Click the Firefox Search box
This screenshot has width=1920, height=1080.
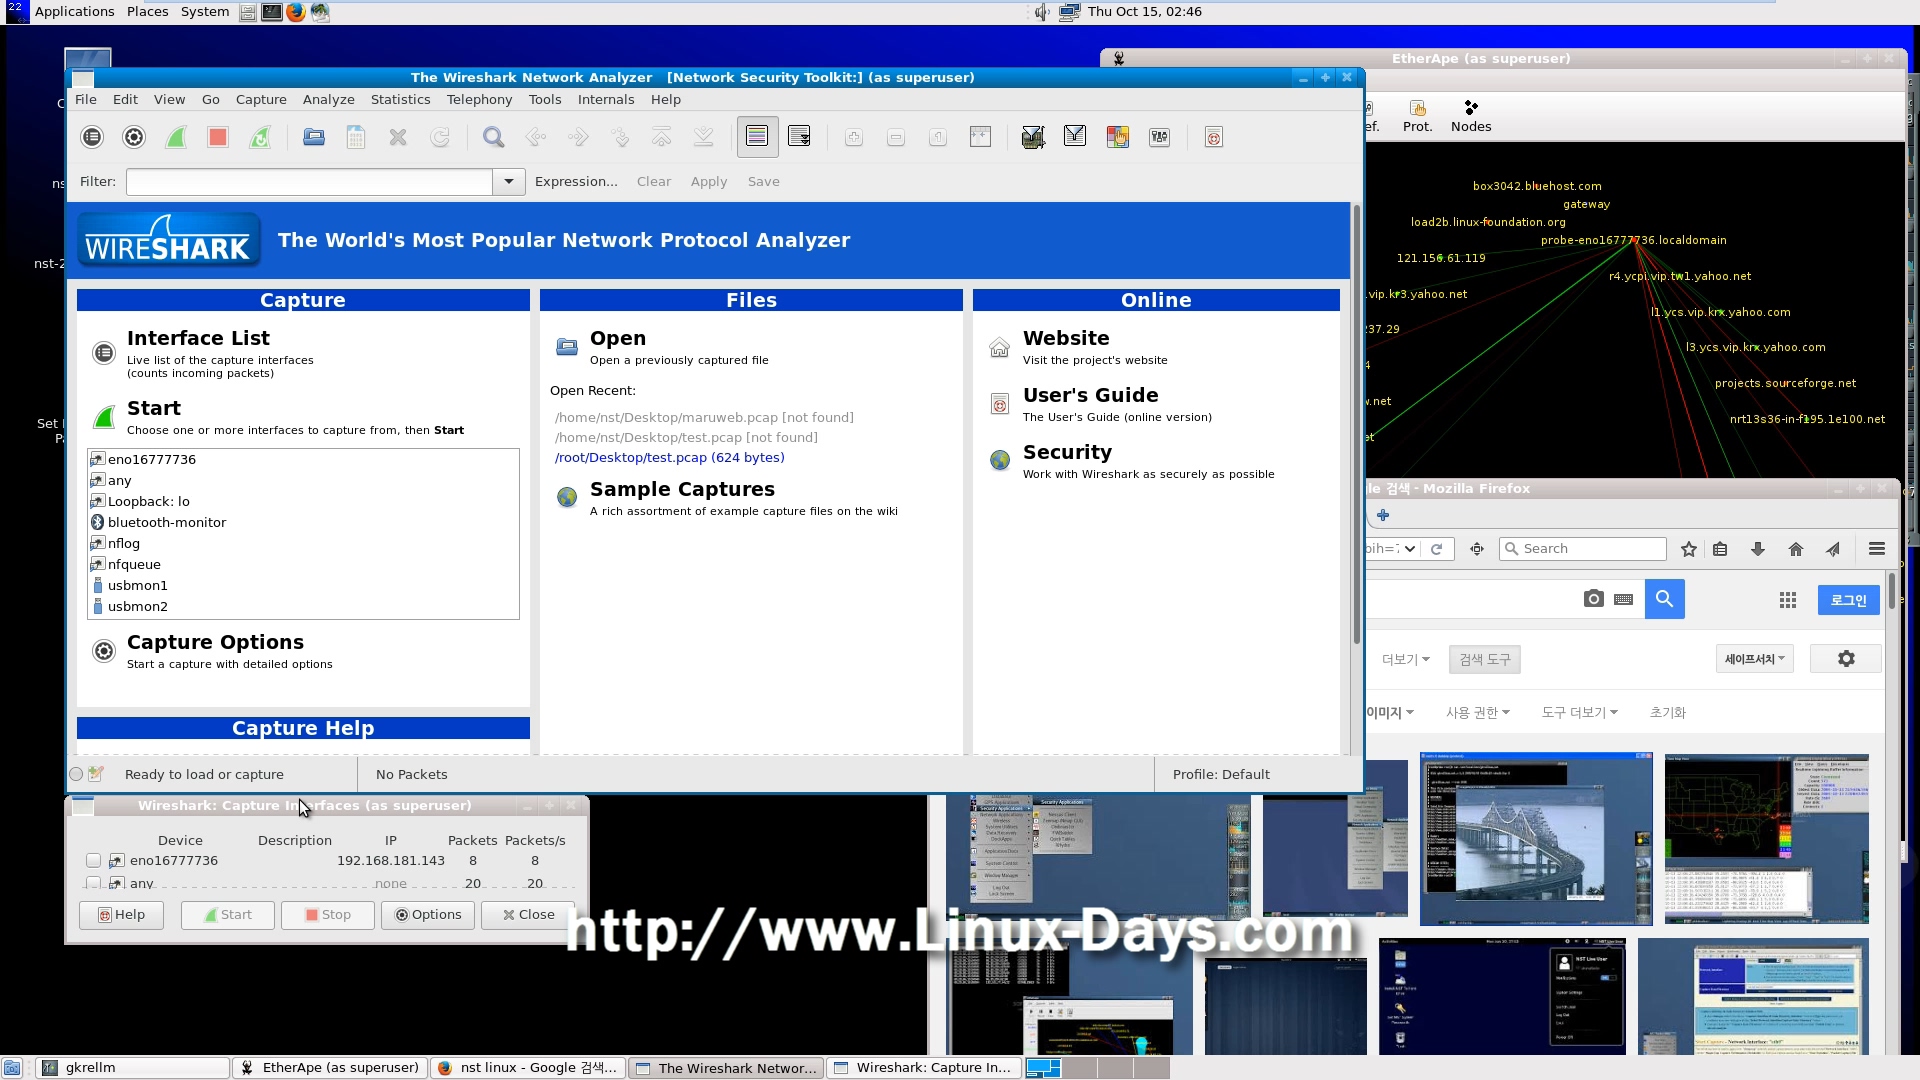point(1583,549)
